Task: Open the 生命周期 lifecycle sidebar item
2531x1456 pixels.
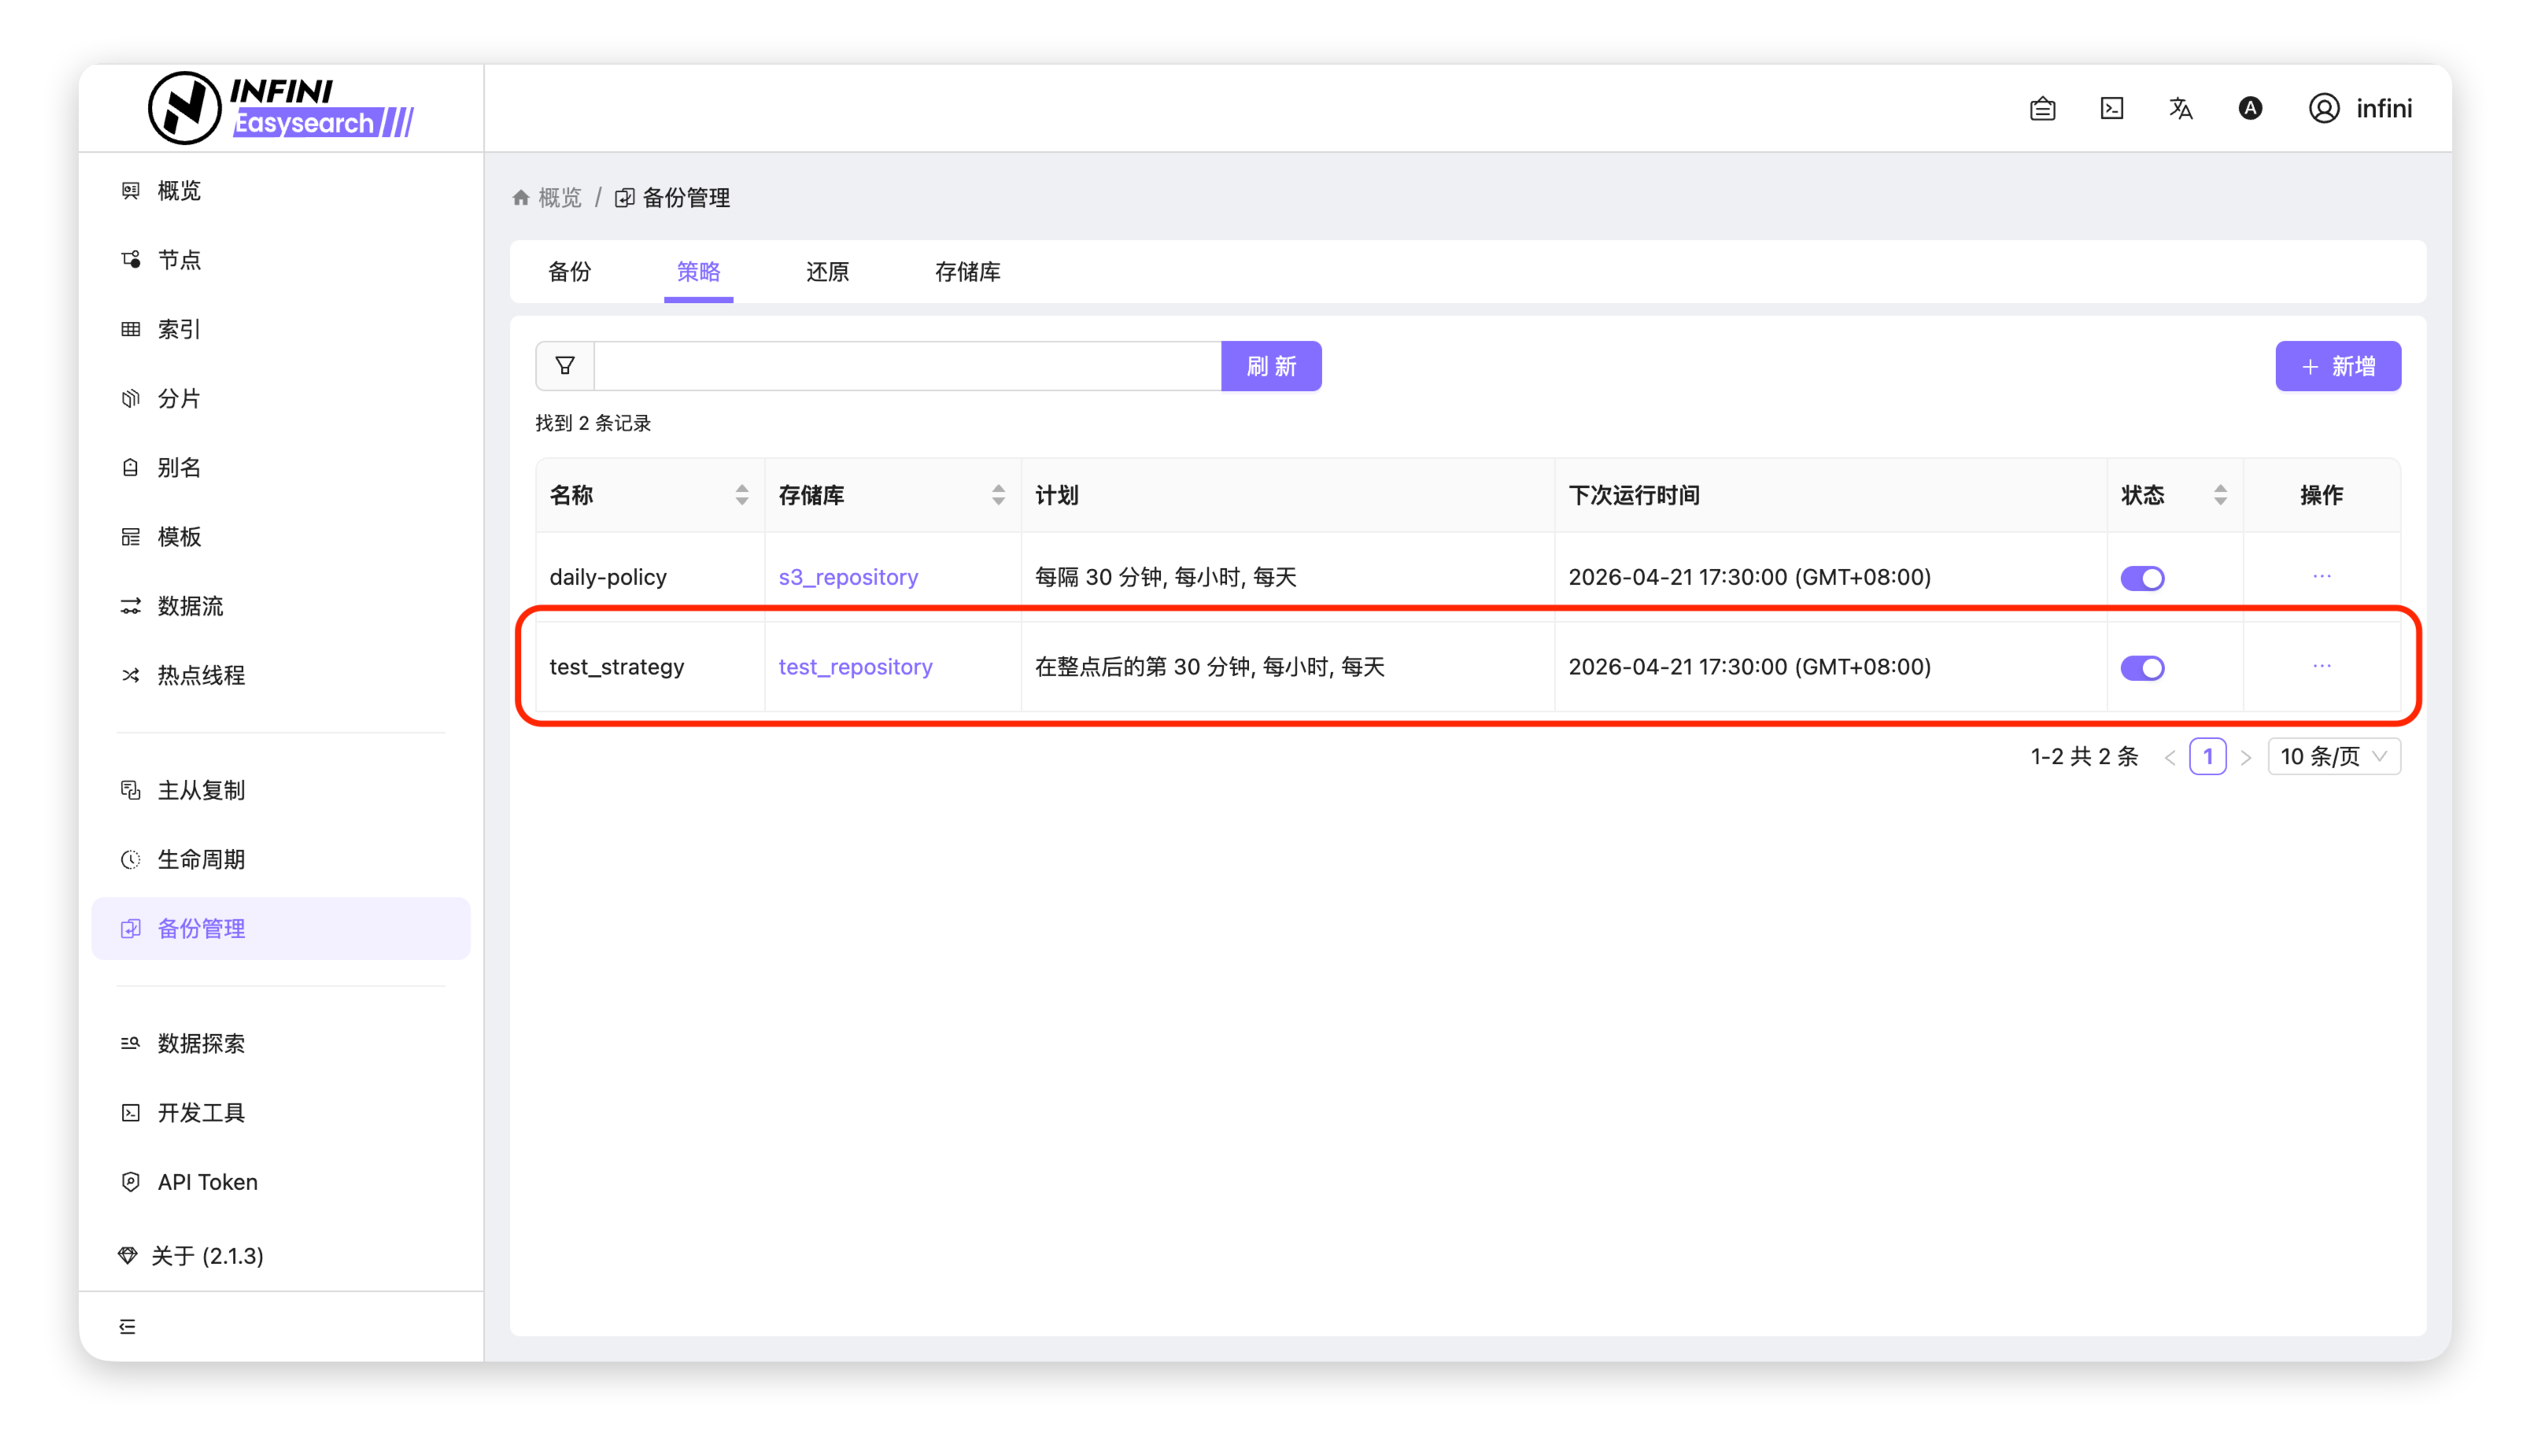Action: pyautogui.click(x=201, y=859)
